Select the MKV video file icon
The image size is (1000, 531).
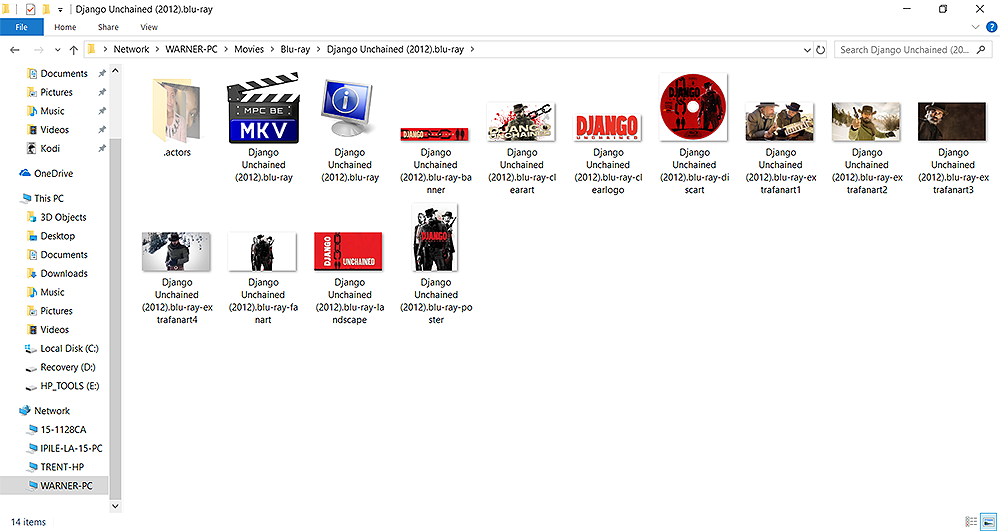coord(263,108)
